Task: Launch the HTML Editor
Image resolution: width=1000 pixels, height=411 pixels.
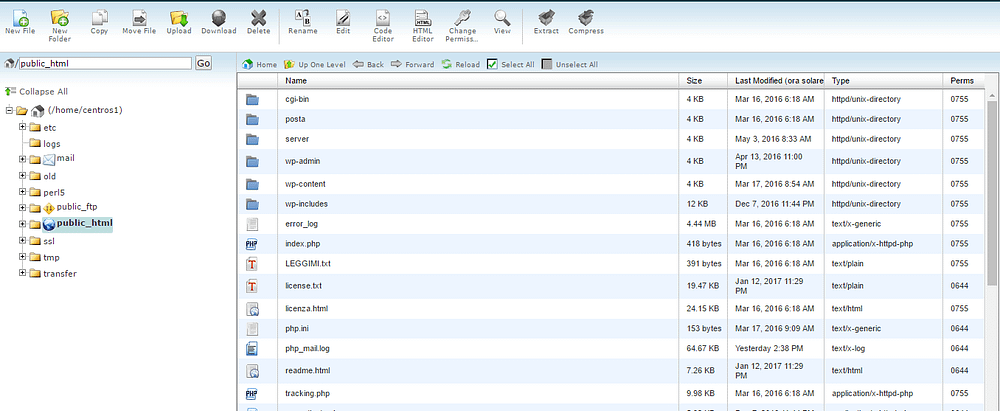Action: click(422, 17)
